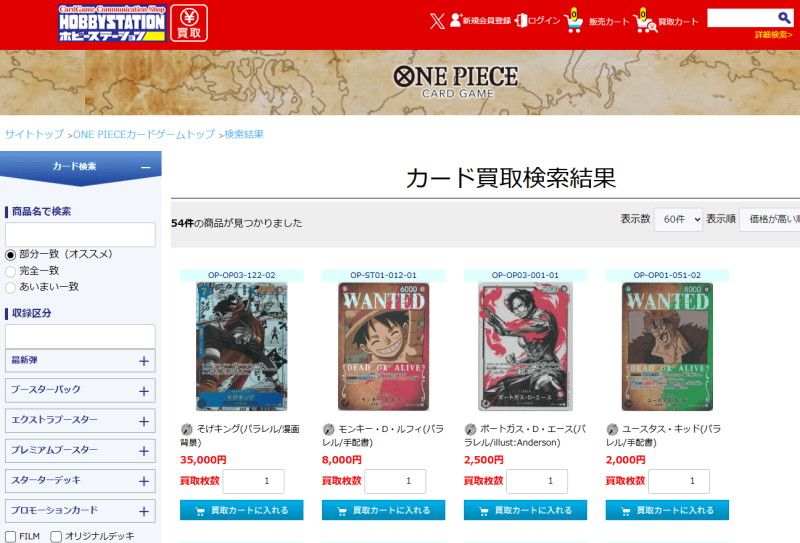Select the 完全一致 radio button
Image resolution: width=800 pixels, height=543 pixels.
coord(10,271)
